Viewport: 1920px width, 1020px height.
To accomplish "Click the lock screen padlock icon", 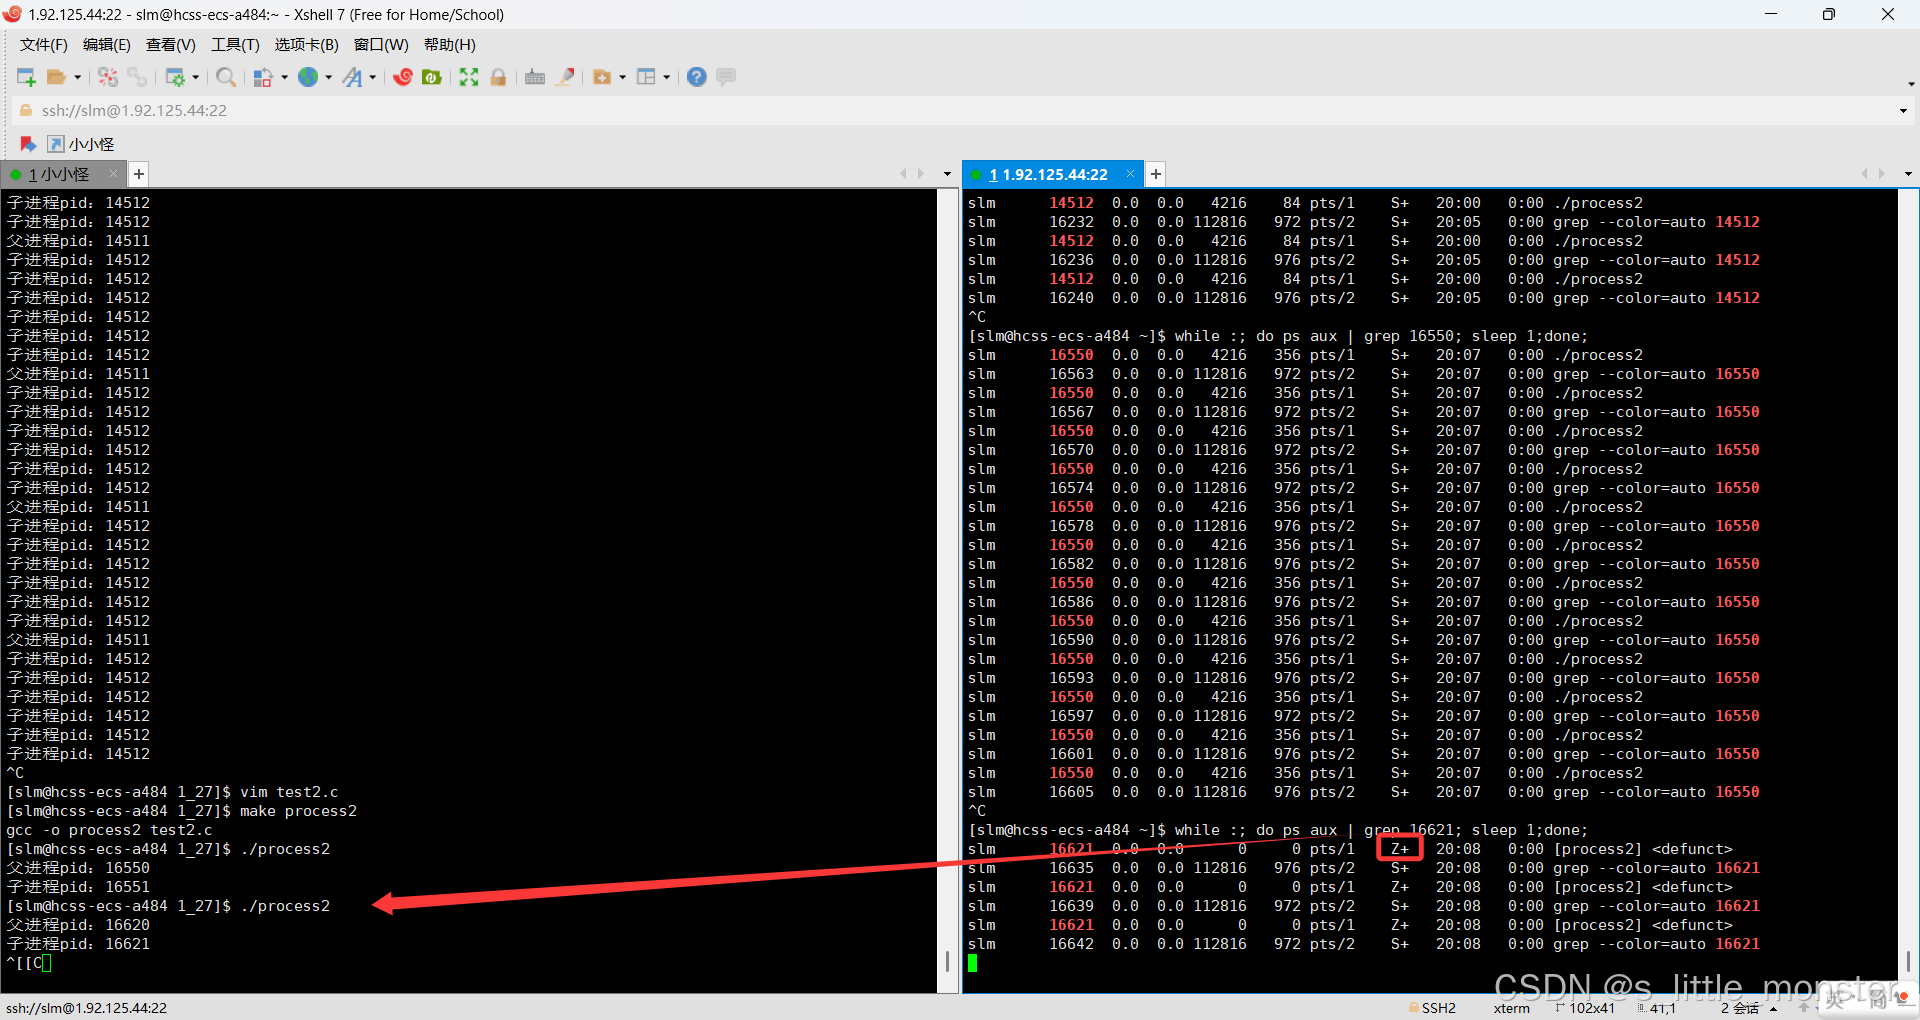I will pos(498,77).
